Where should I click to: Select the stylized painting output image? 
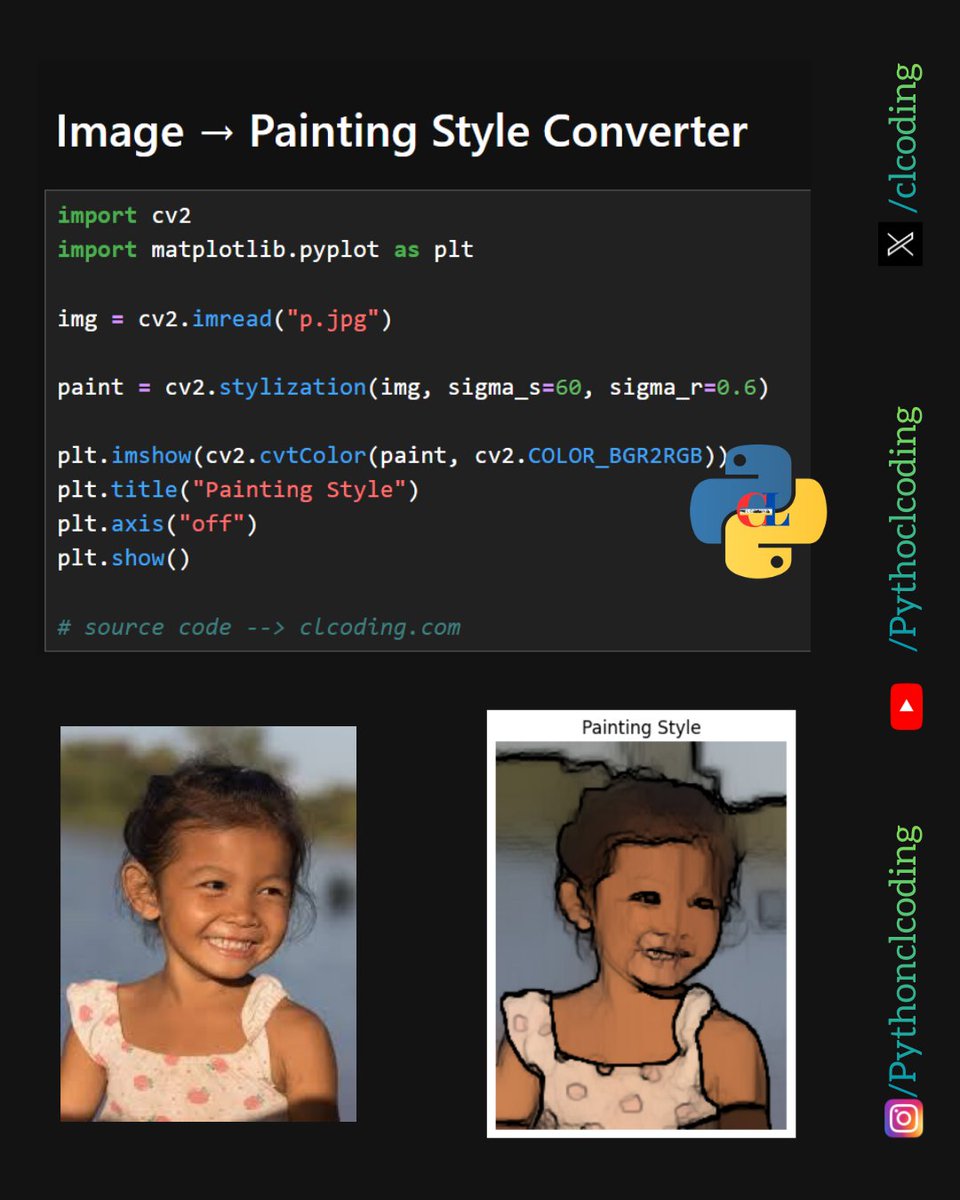coord(641,936)
